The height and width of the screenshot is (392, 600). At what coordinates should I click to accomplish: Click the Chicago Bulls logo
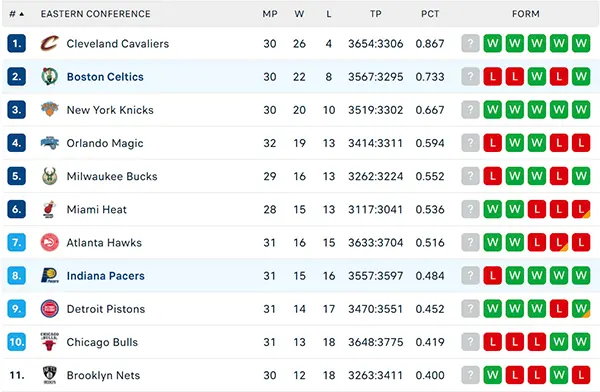coord(50,342)
